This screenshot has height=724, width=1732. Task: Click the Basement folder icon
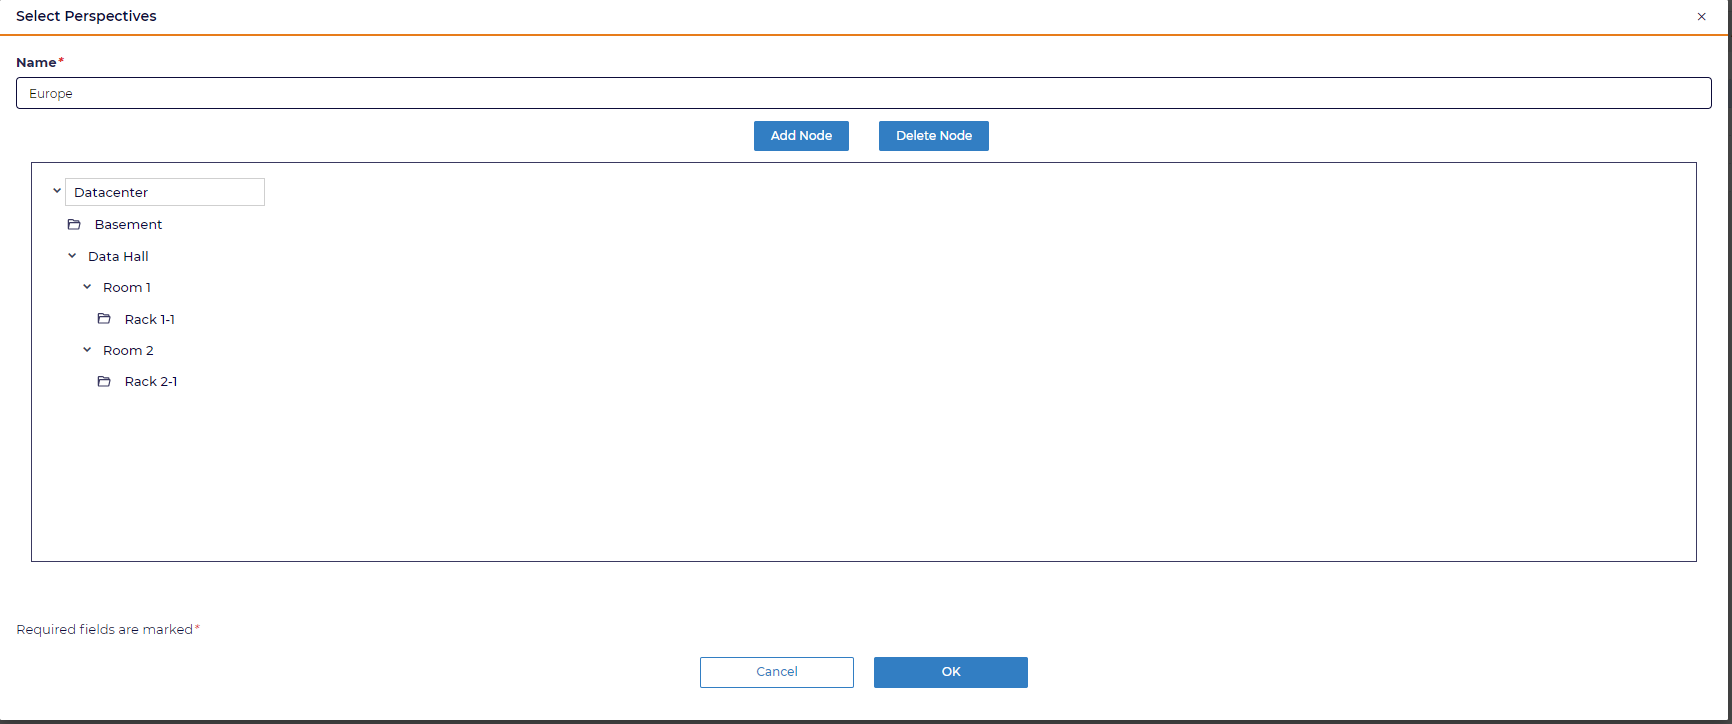tap(74, 224)
